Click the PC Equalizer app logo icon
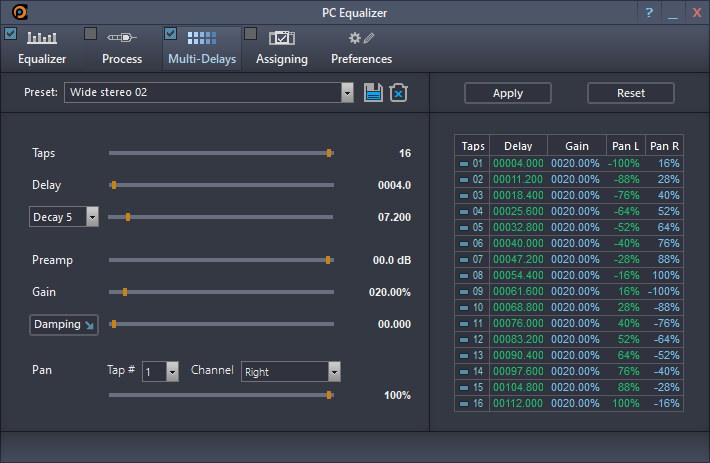This screenshot has width=710, height=463. [19, 12]
